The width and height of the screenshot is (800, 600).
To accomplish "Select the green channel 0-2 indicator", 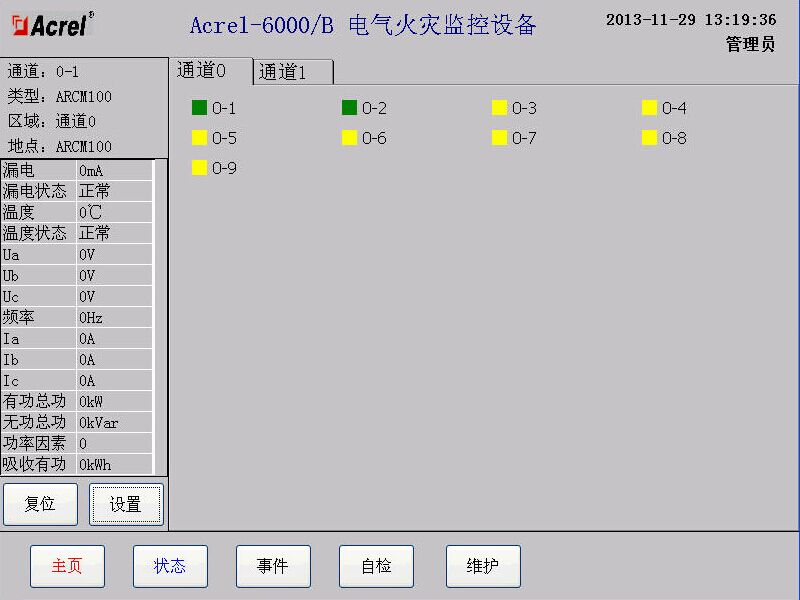I will pos(349,108).
